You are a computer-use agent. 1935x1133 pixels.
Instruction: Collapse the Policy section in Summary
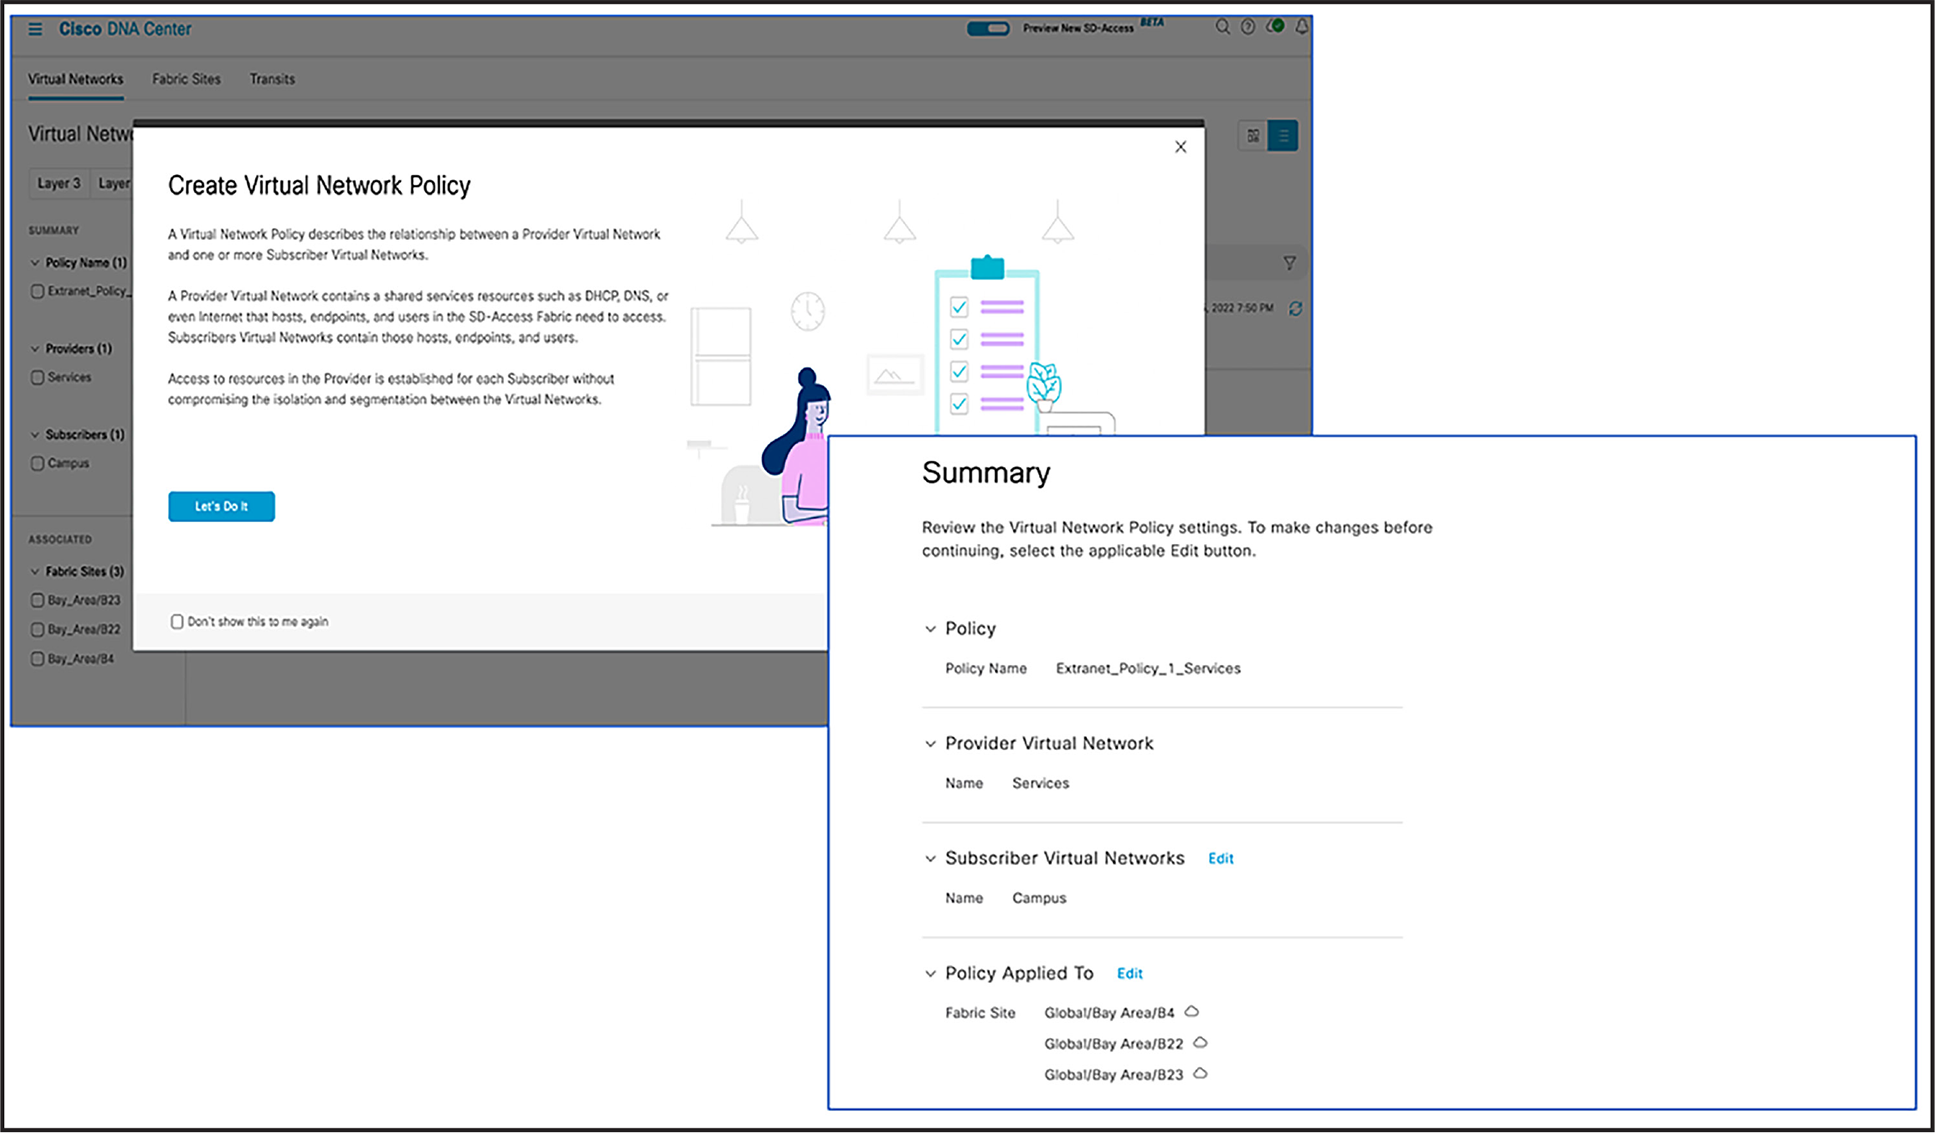click(930, 629)
